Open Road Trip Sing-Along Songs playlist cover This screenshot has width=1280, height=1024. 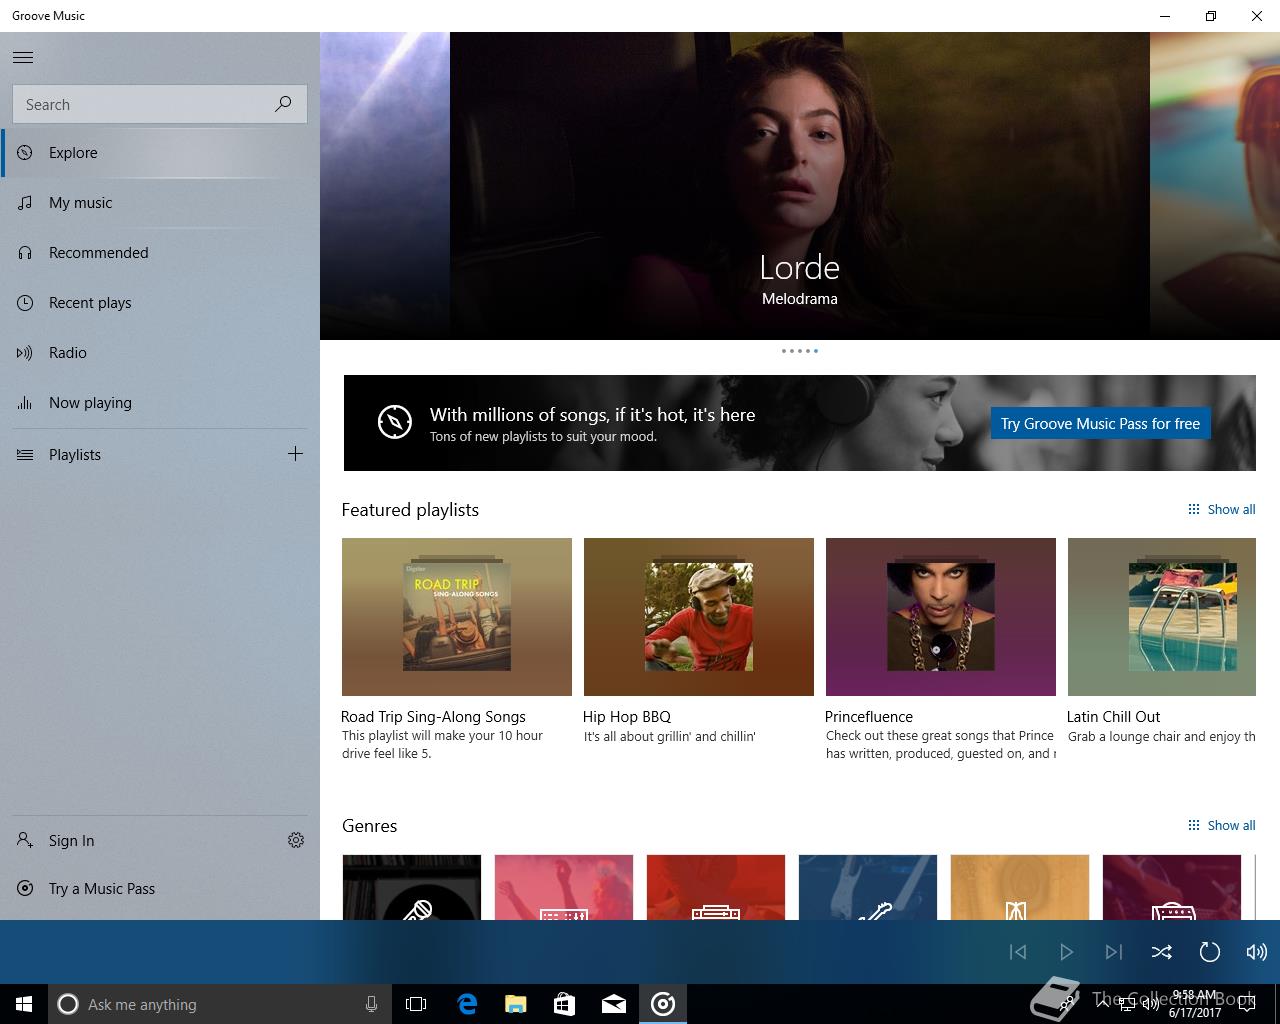(x=457, y=617)
